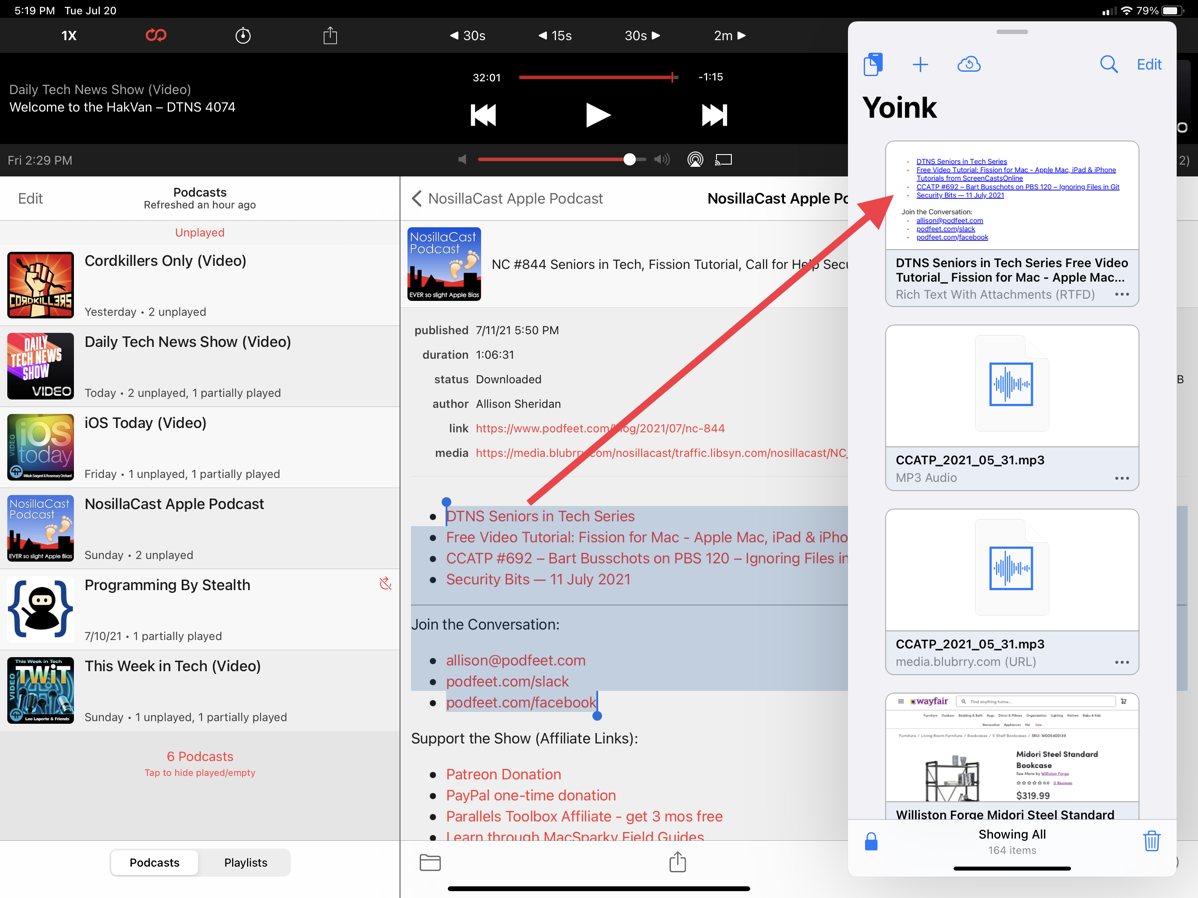Tap Edit in the Yoink panel
The height and width of the screenshot is (898, 1198).
pos(1148,65)
